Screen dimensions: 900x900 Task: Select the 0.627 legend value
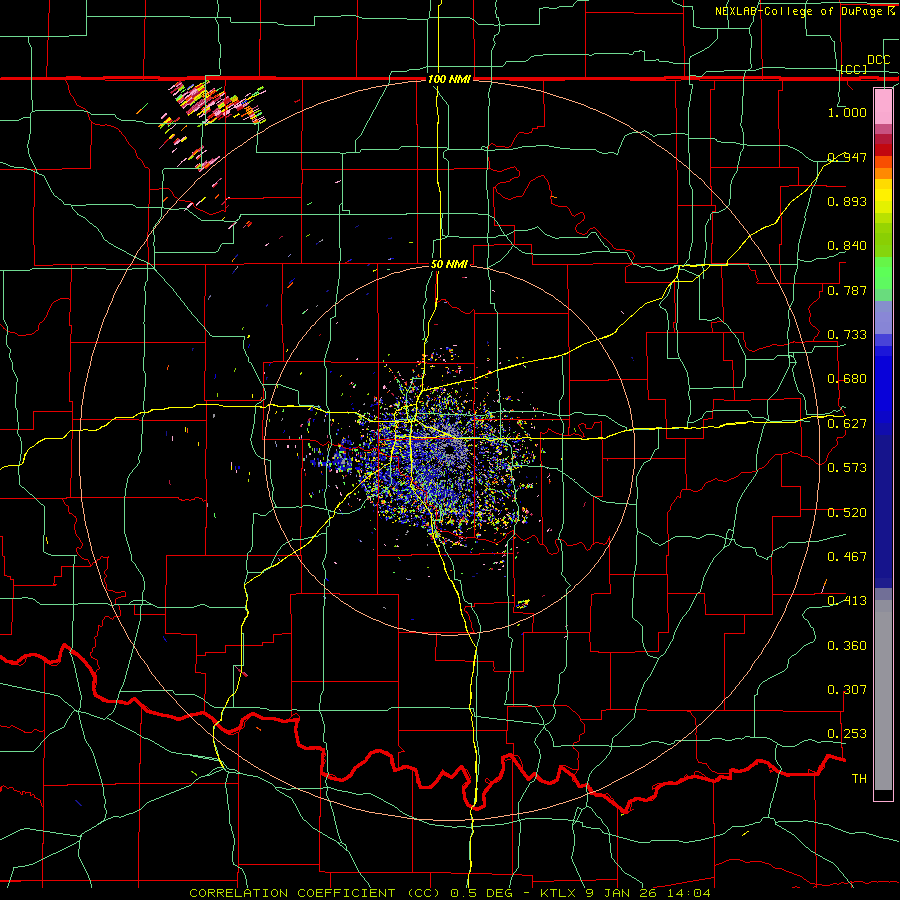click(847, 424)
